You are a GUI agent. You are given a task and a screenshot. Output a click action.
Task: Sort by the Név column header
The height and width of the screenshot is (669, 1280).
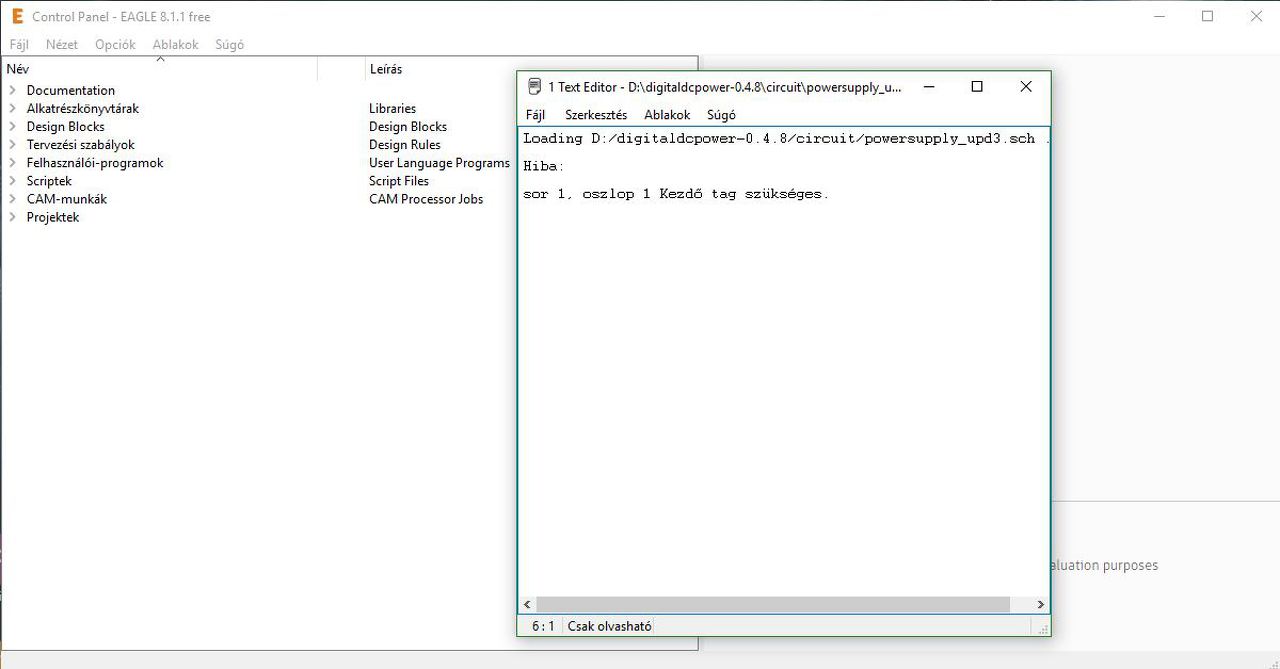pyautogui.click(x=159, y=69)
